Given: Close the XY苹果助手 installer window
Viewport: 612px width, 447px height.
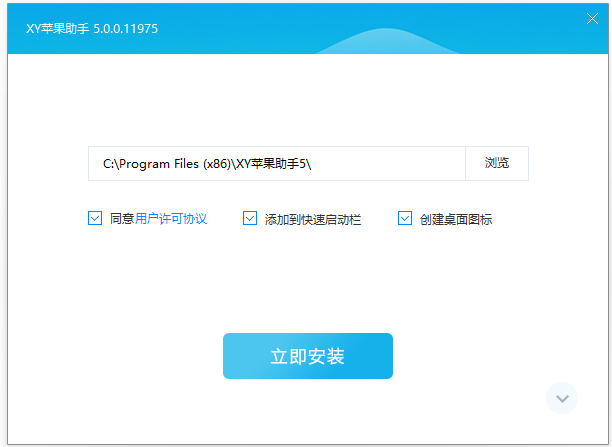Looking at the screenshot, I should point(592,20).
